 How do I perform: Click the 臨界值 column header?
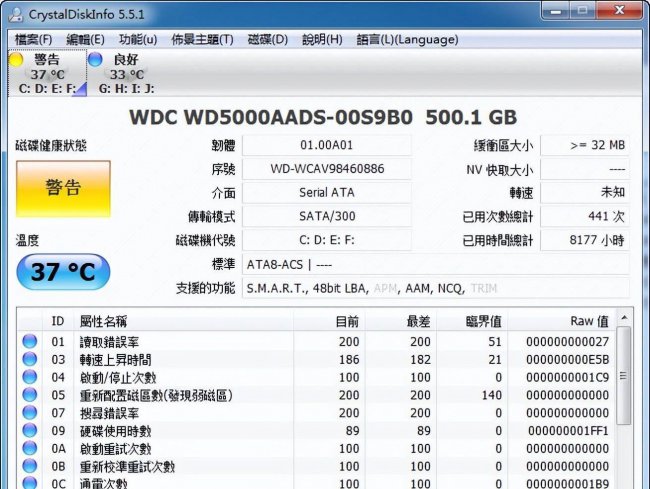tap(472, 321)
